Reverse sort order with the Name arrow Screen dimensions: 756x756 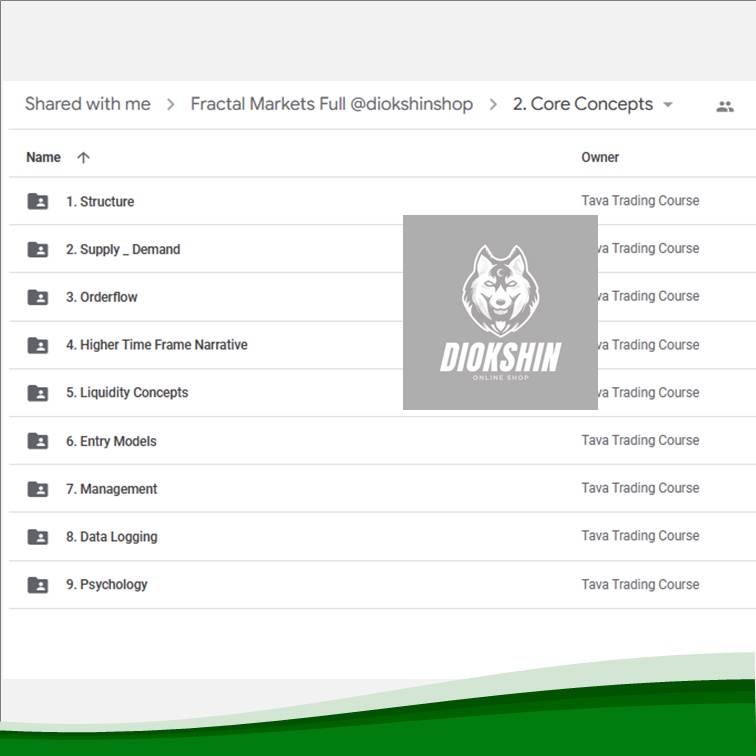coord(83,158)
